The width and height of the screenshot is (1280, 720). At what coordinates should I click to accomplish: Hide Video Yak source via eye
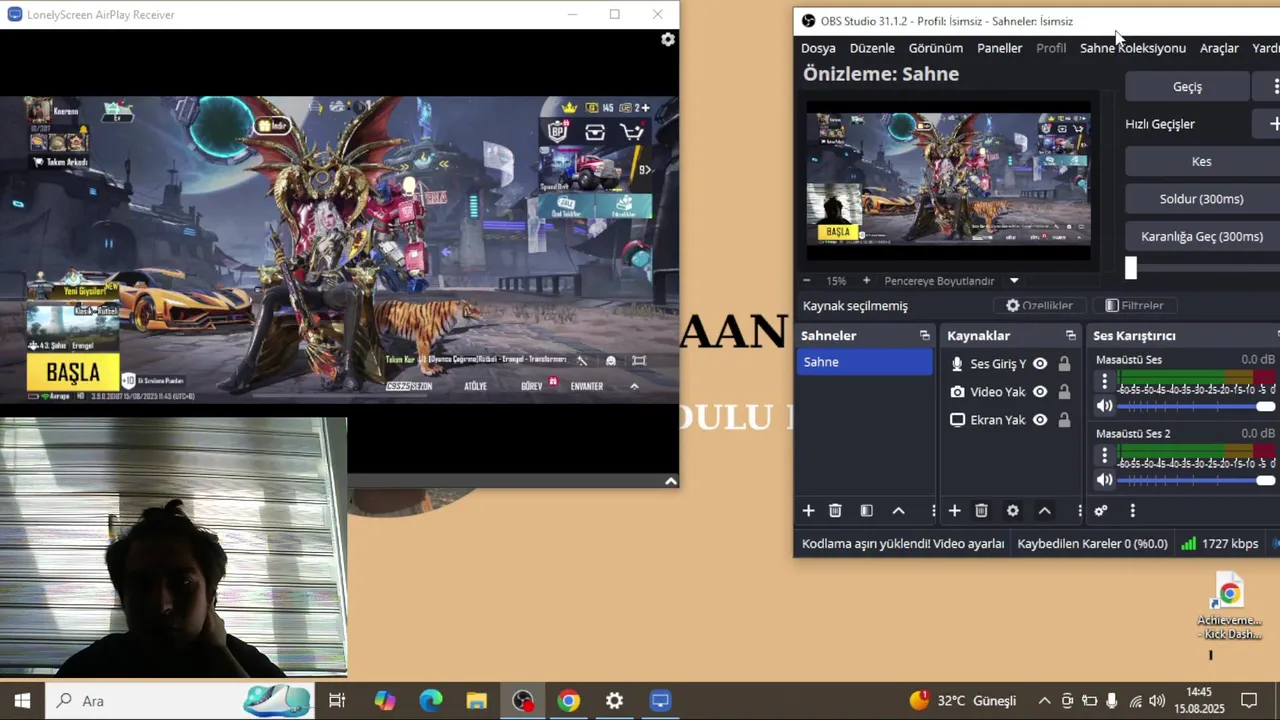pyautogui.click(x=1040, y=392)
